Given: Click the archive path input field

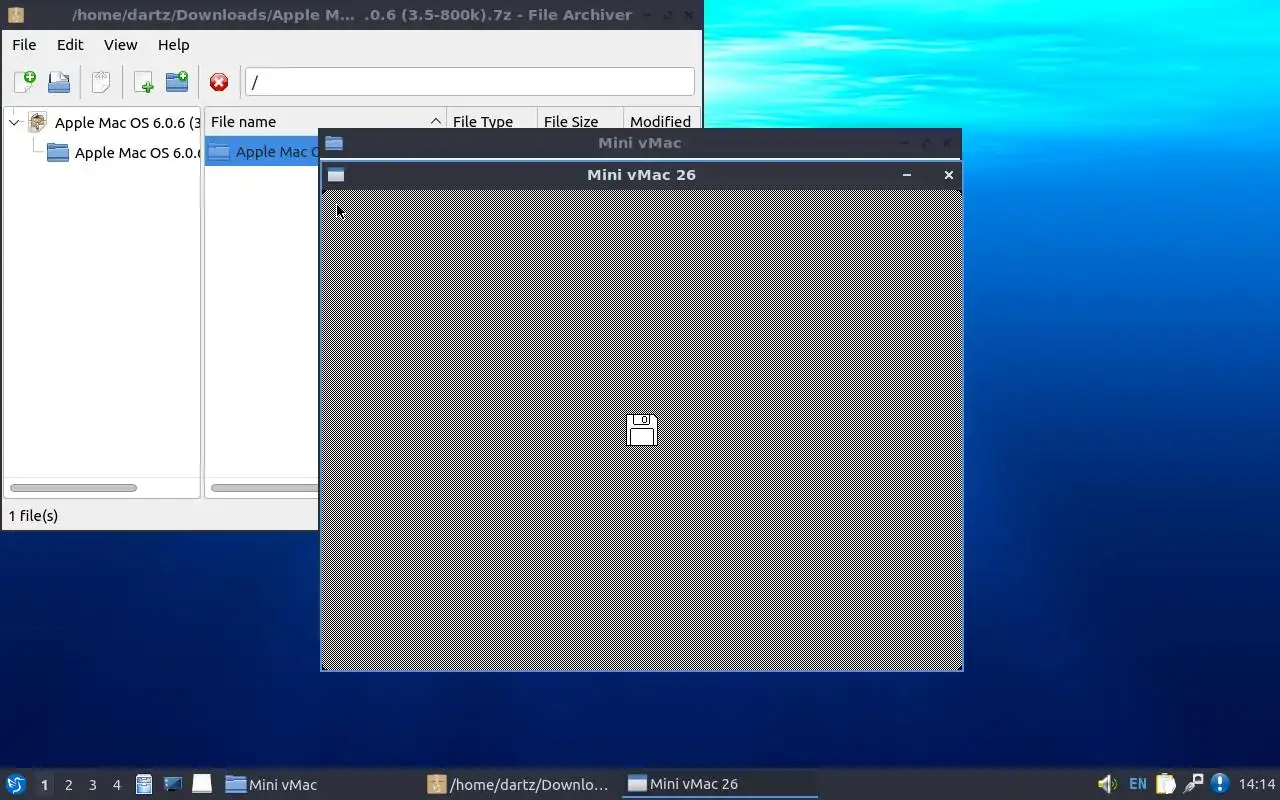Looking at the screenshot, I should click(469, 82).
